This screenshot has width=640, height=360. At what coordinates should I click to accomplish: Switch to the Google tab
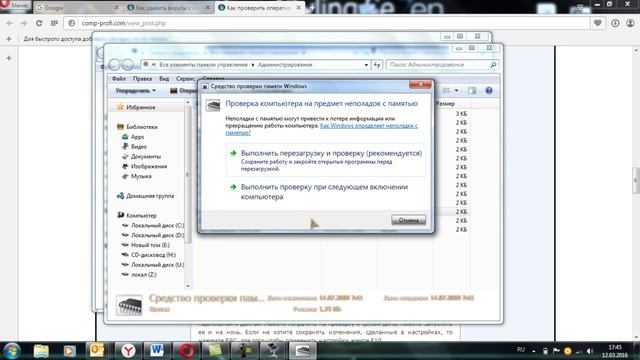pos(78,7)
